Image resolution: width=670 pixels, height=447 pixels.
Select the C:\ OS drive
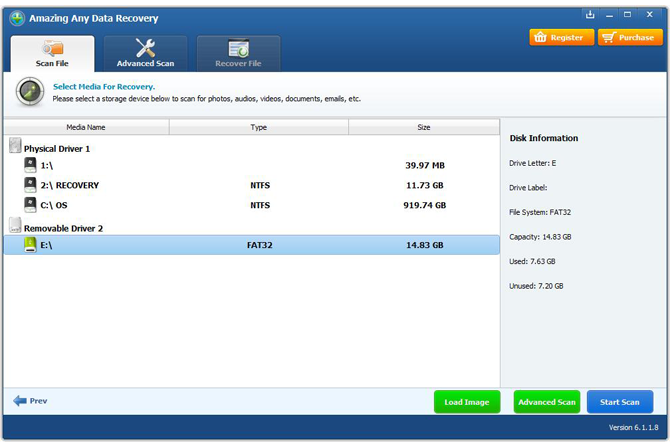pyautogui.click(x=252, y=205)
